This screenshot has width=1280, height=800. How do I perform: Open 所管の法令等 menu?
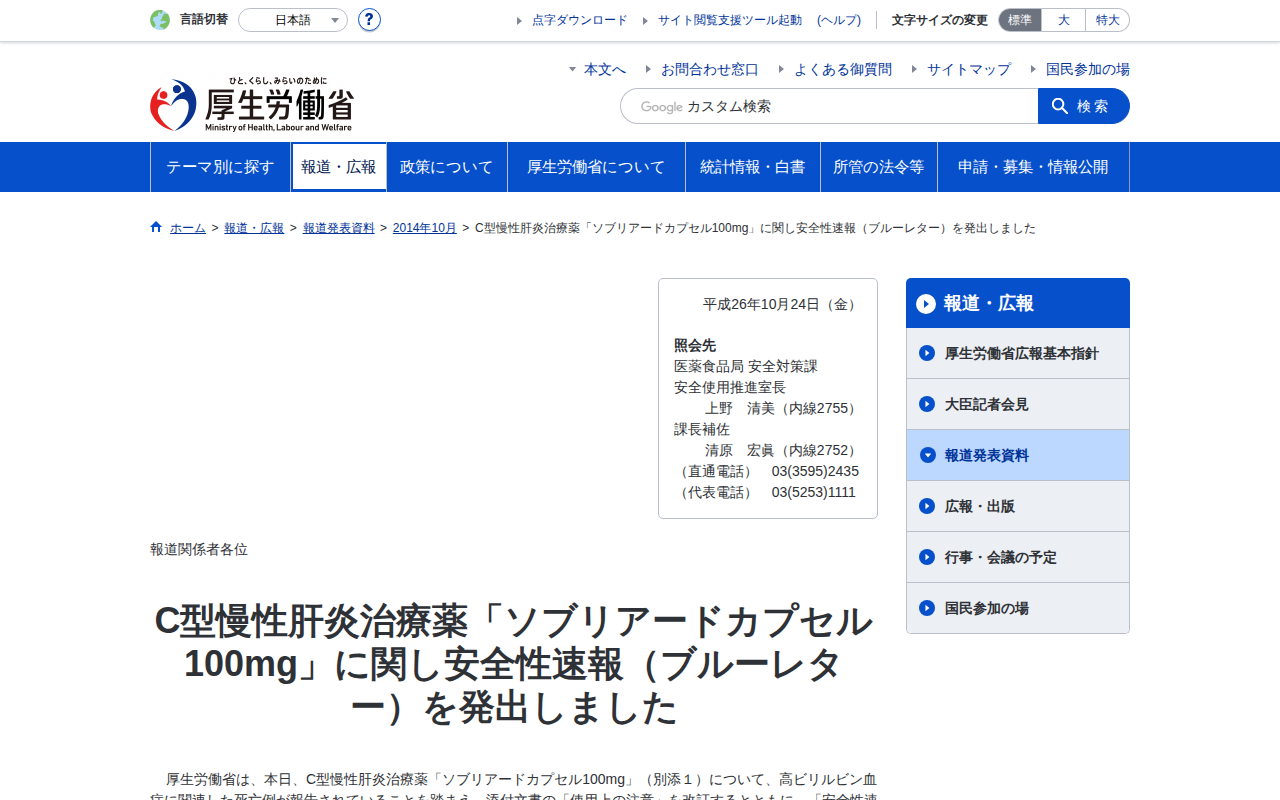pyautogui.click(x=879, y=167)
